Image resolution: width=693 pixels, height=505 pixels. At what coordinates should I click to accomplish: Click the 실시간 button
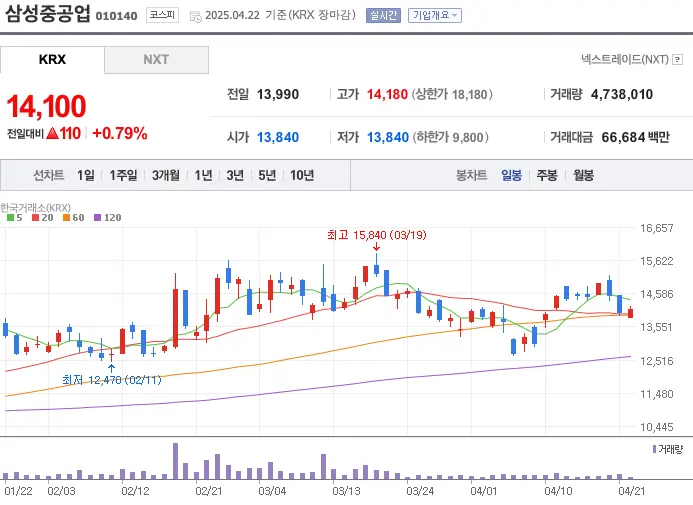point(383,15)
